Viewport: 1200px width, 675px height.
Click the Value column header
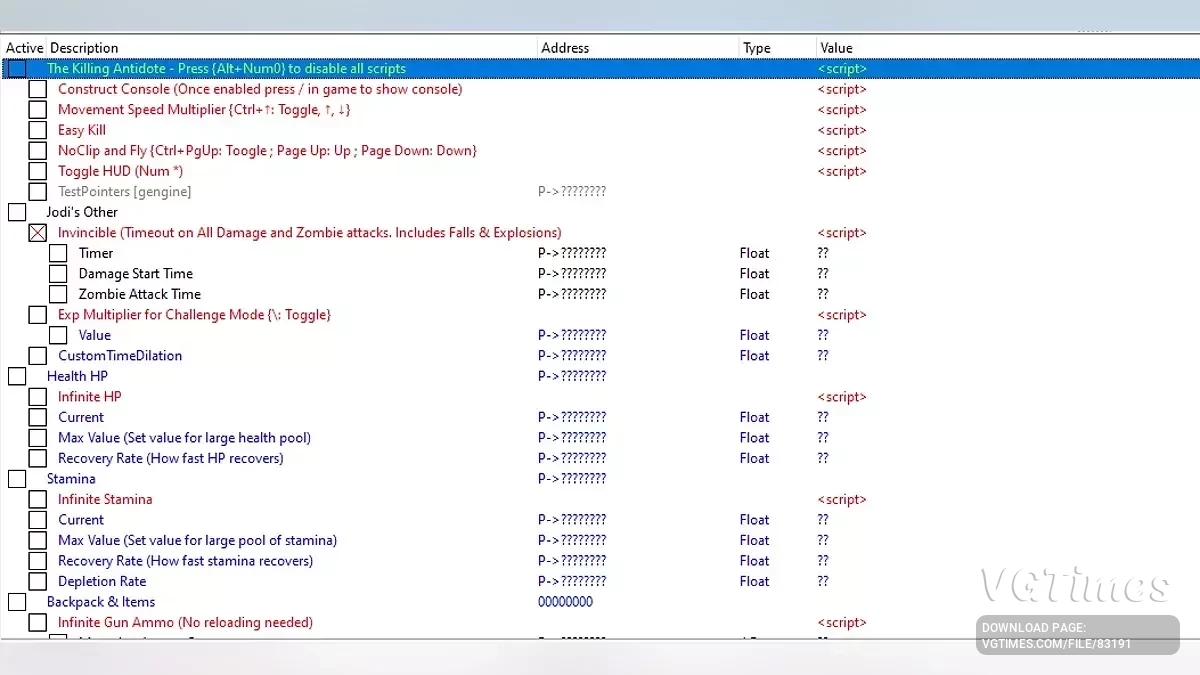(836, 48)
